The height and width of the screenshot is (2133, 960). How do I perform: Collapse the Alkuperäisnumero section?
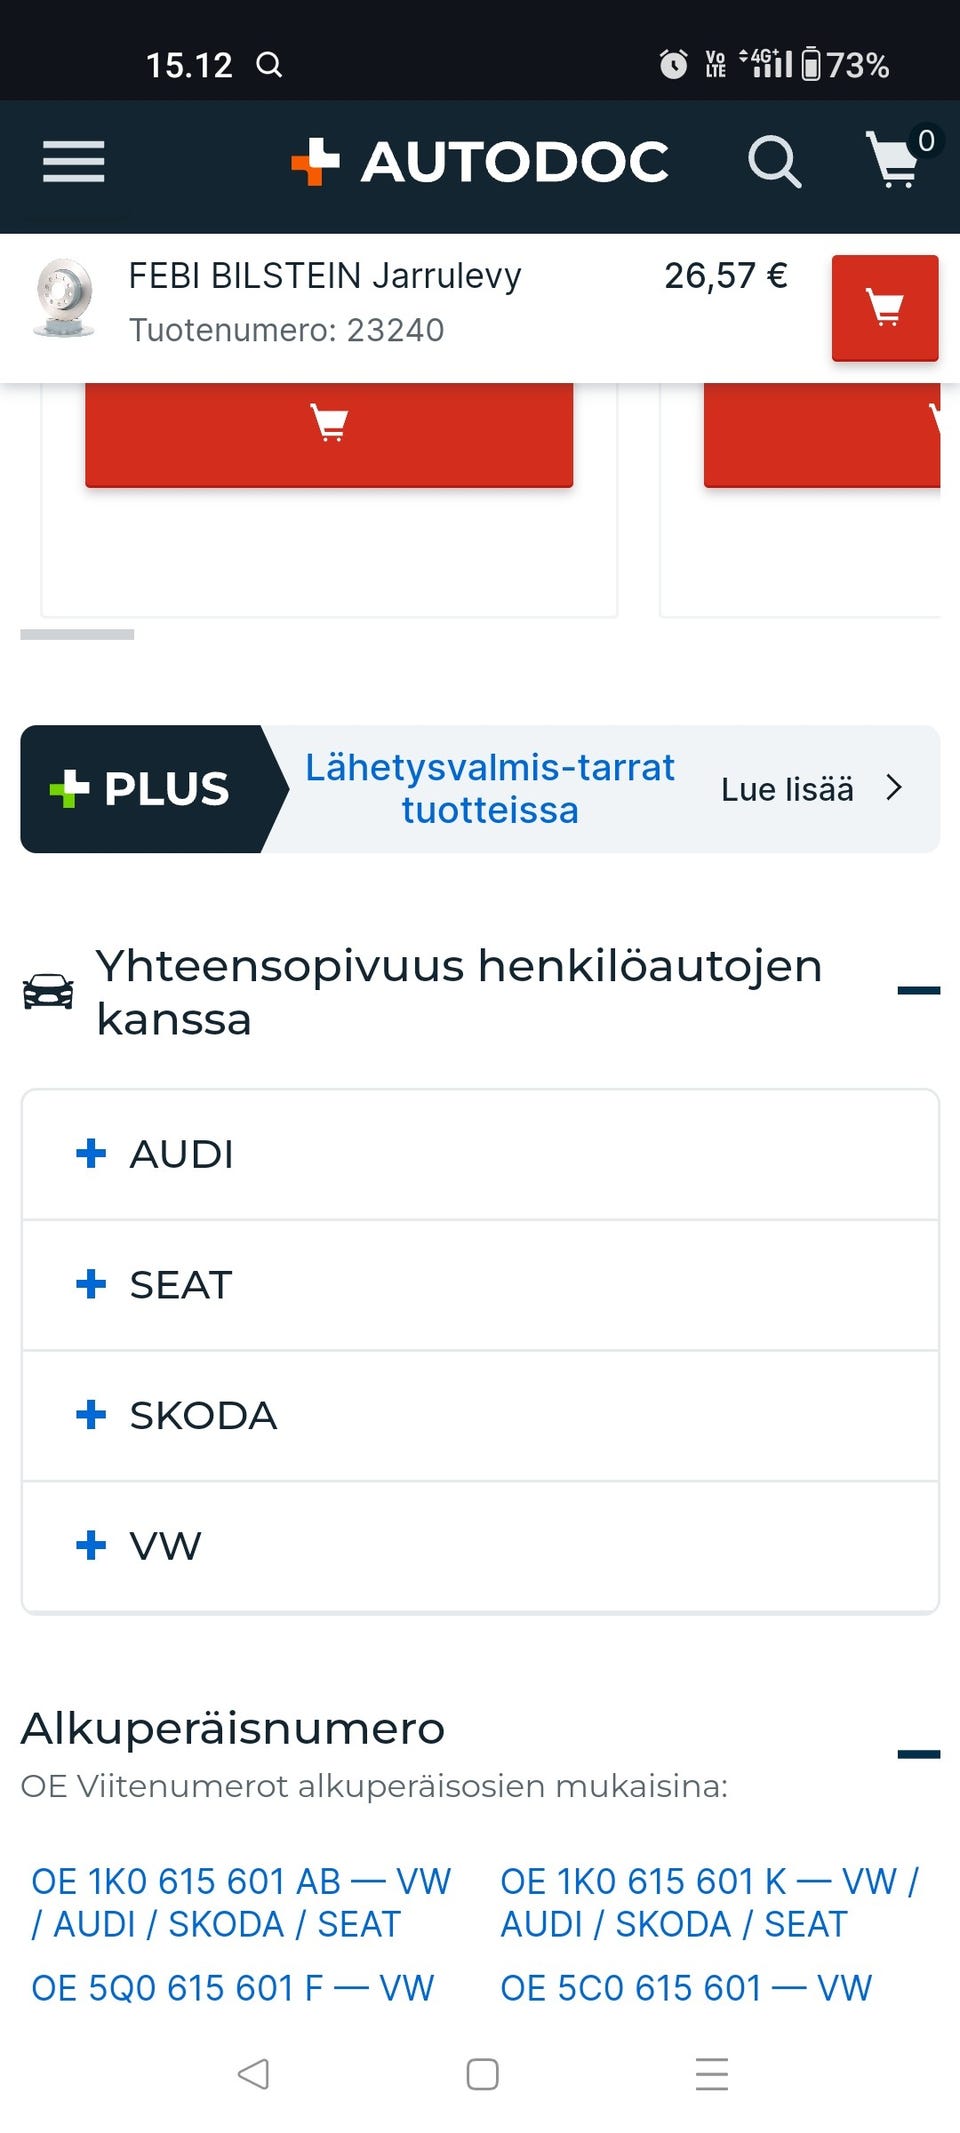click(x=918, y=1754)
